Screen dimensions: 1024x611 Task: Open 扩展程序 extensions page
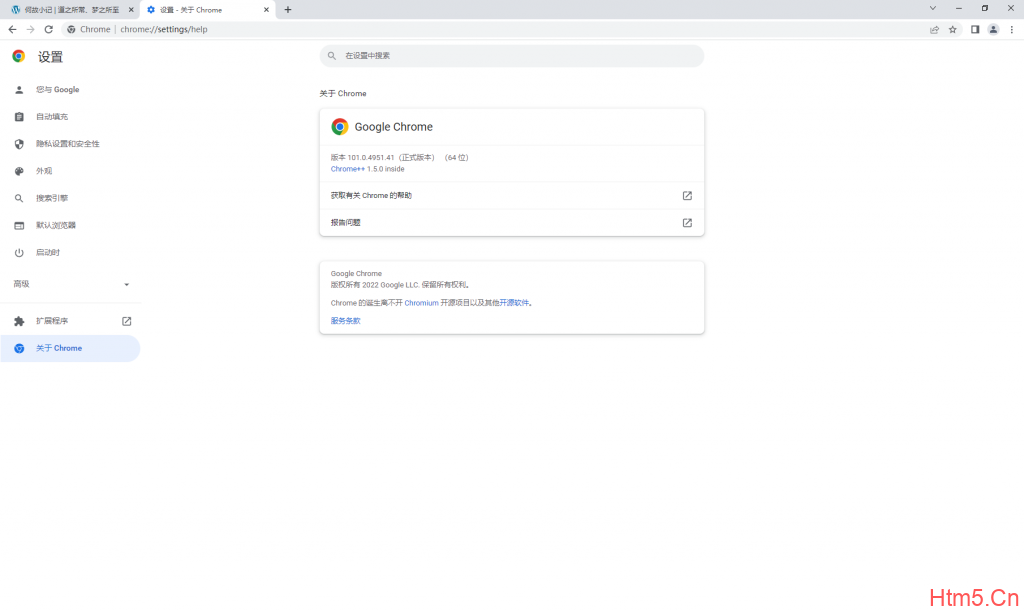click(x=70, y=321)
